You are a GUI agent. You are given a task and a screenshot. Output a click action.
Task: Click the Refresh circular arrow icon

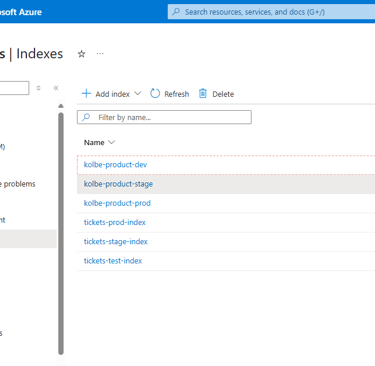click(x=155, y=94)
